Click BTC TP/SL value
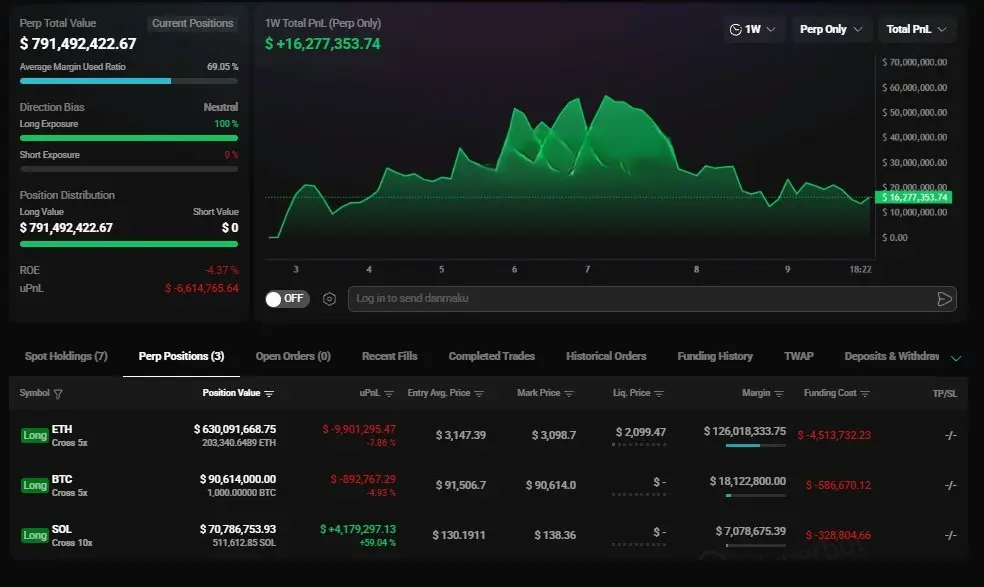984x587 pixels. pyautogui.click(x=950, y=485)
